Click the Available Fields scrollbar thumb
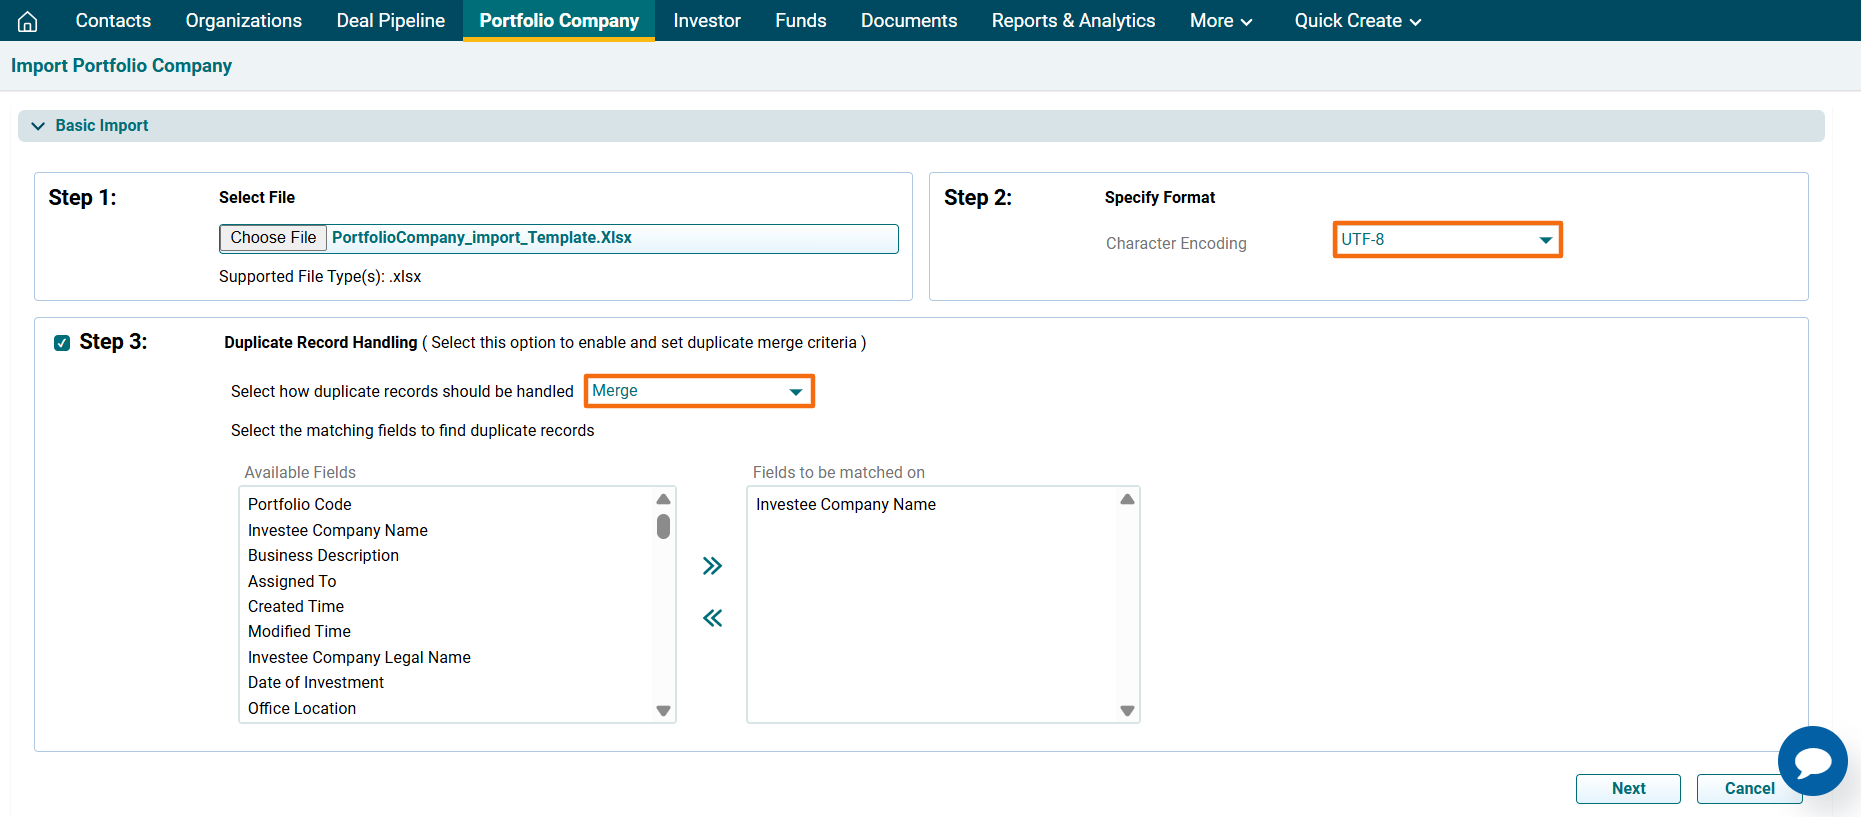1861x817 pixels. pos(663,527)
